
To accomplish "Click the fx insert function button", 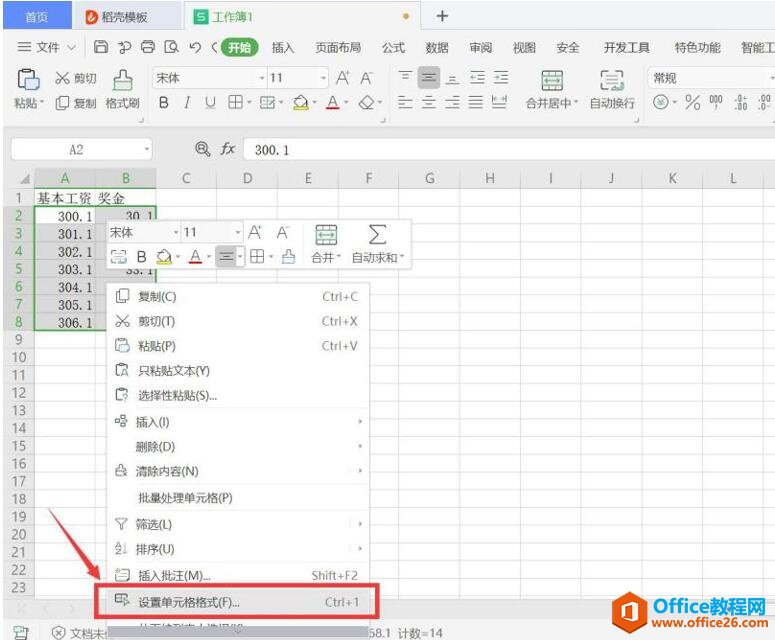I will point(227,149).
